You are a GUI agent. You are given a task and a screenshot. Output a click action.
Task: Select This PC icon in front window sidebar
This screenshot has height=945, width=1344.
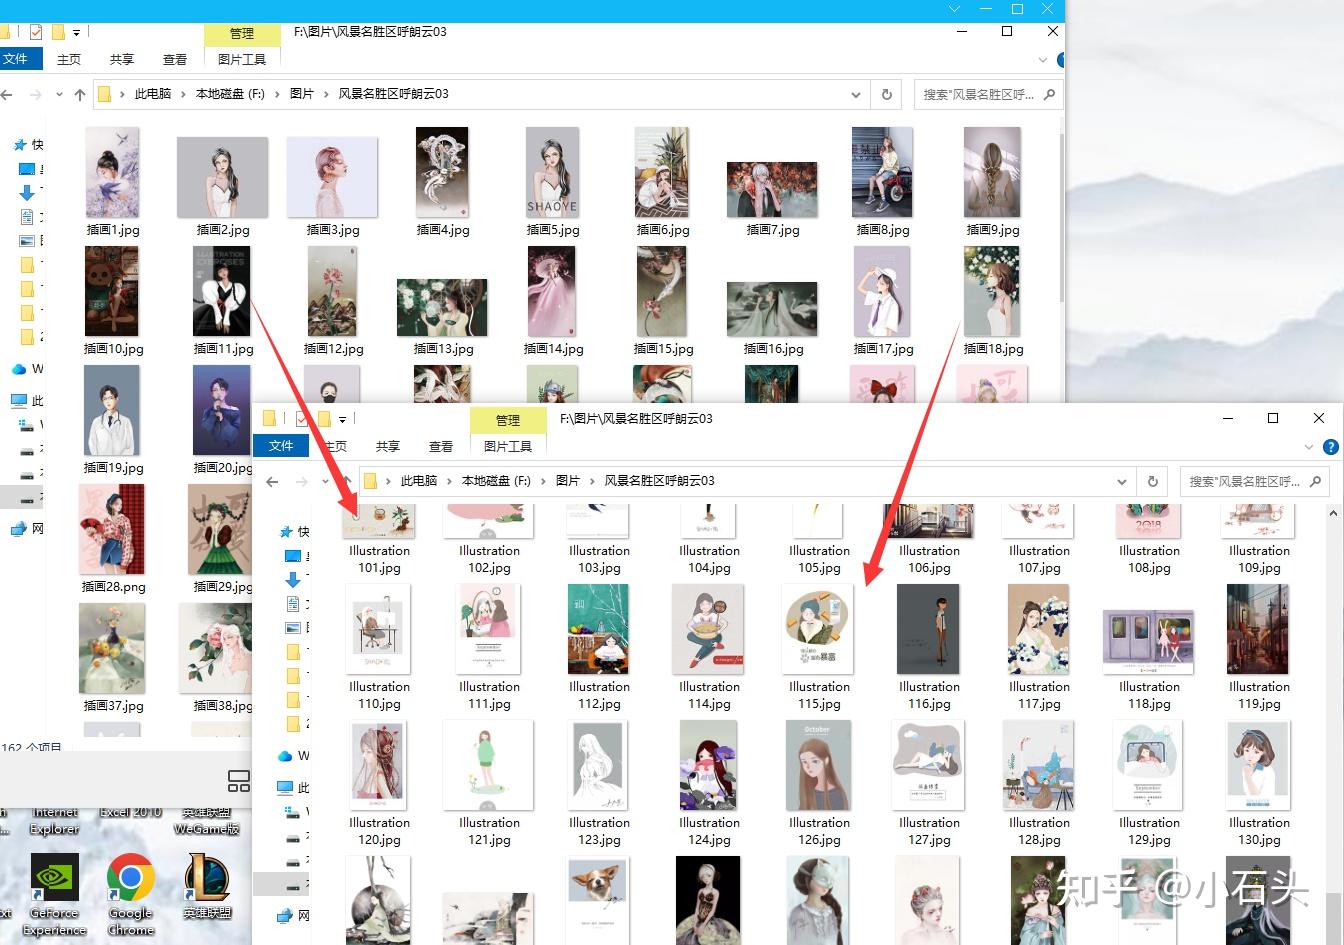285,788
